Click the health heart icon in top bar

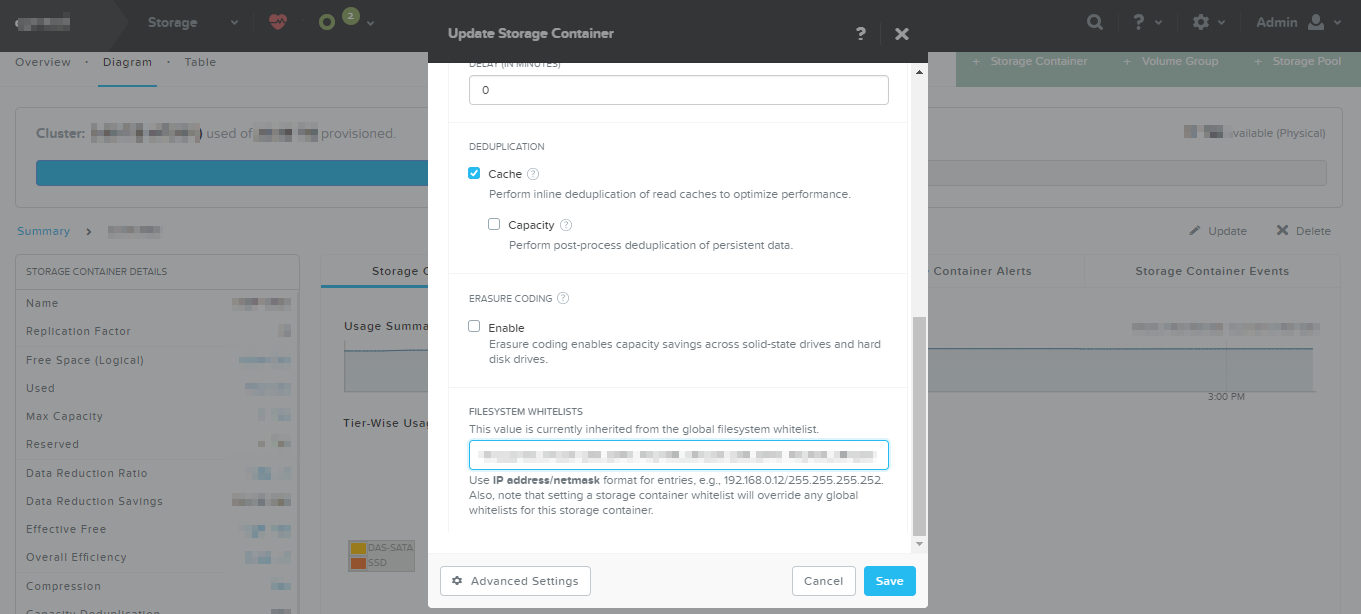pos(278,22)
